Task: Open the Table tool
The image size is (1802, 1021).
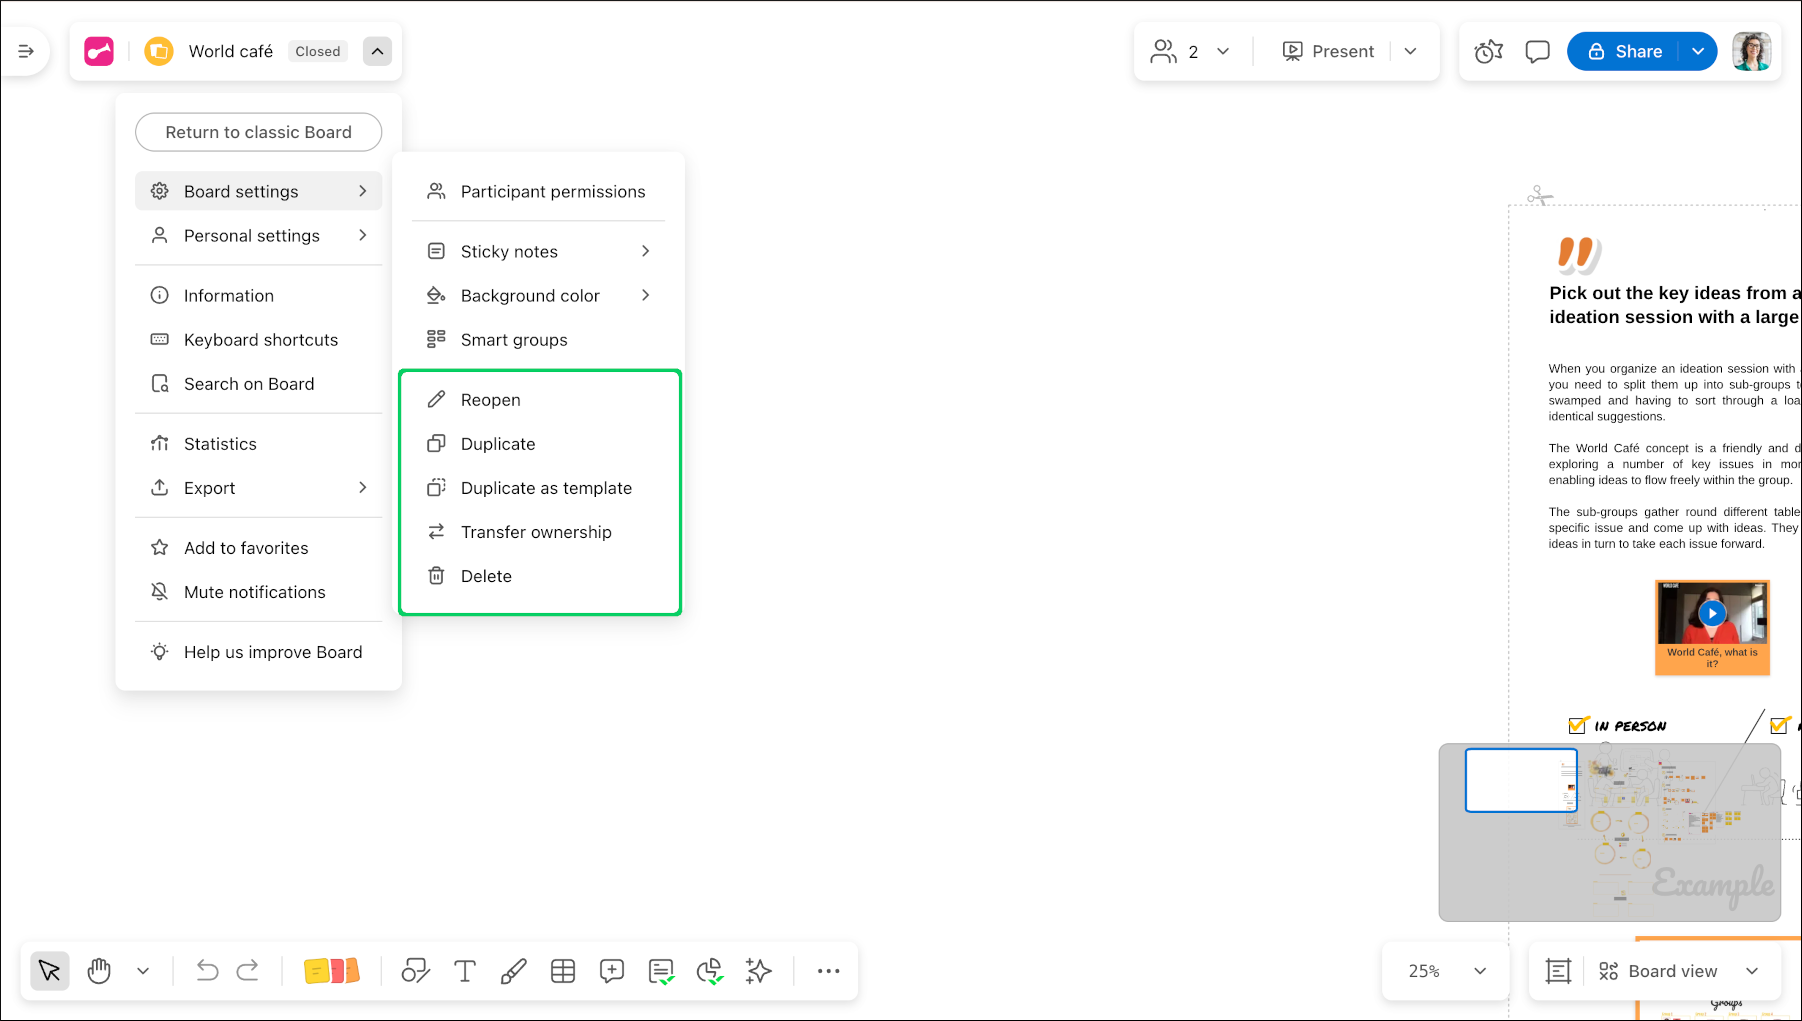Action: 562,970
